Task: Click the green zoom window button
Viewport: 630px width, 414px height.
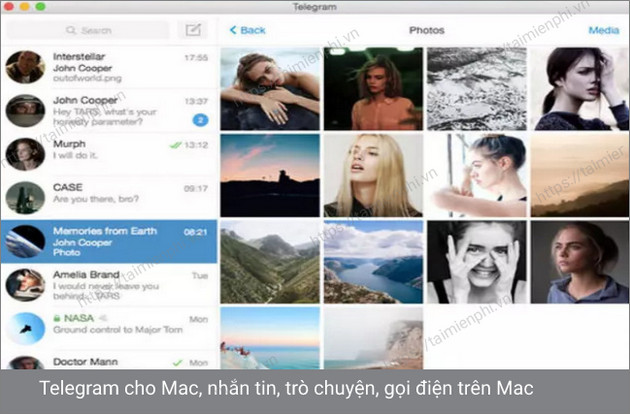Action: 40,7
